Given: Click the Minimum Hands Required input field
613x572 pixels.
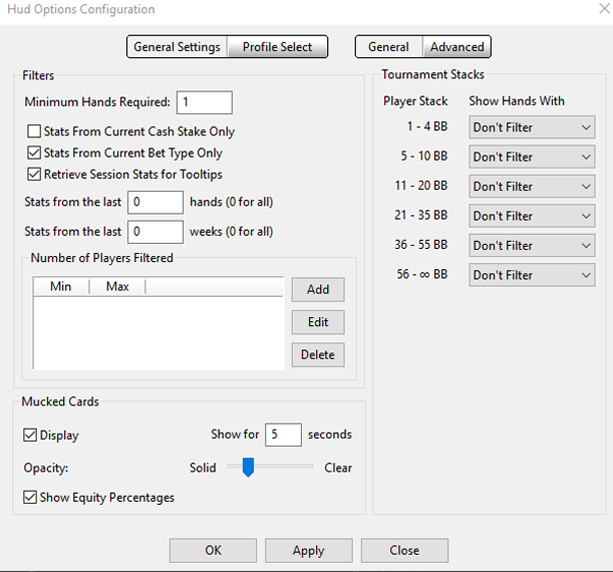Looking at the screenshot, I should pyautogui.click(x=204, y=102).
